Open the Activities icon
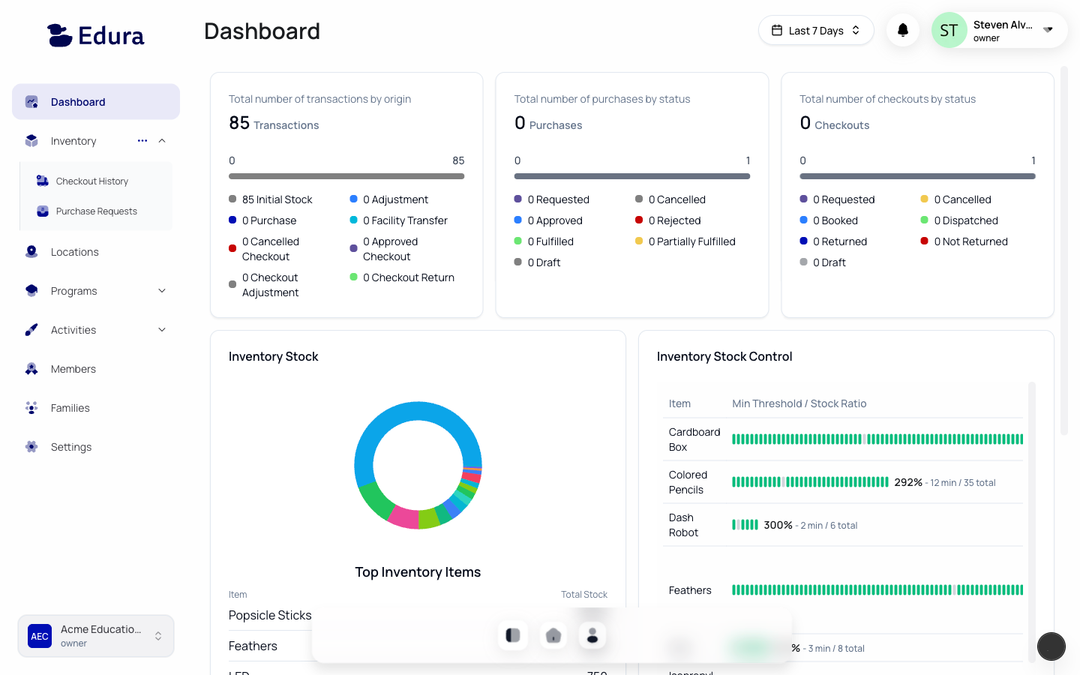The image size is (1080, 675). point(33,329)
